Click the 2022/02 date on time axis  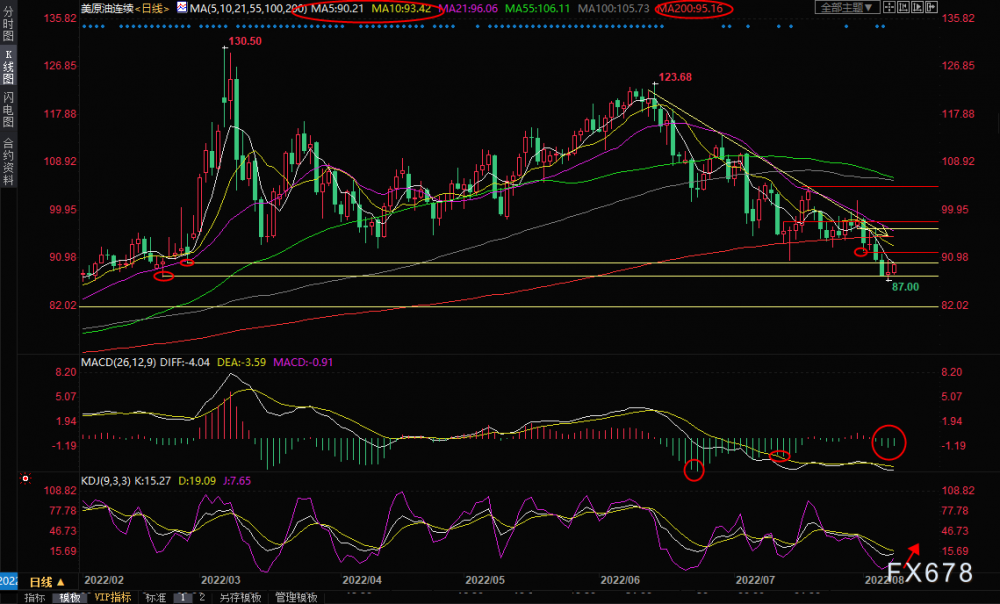click(104, 580)
